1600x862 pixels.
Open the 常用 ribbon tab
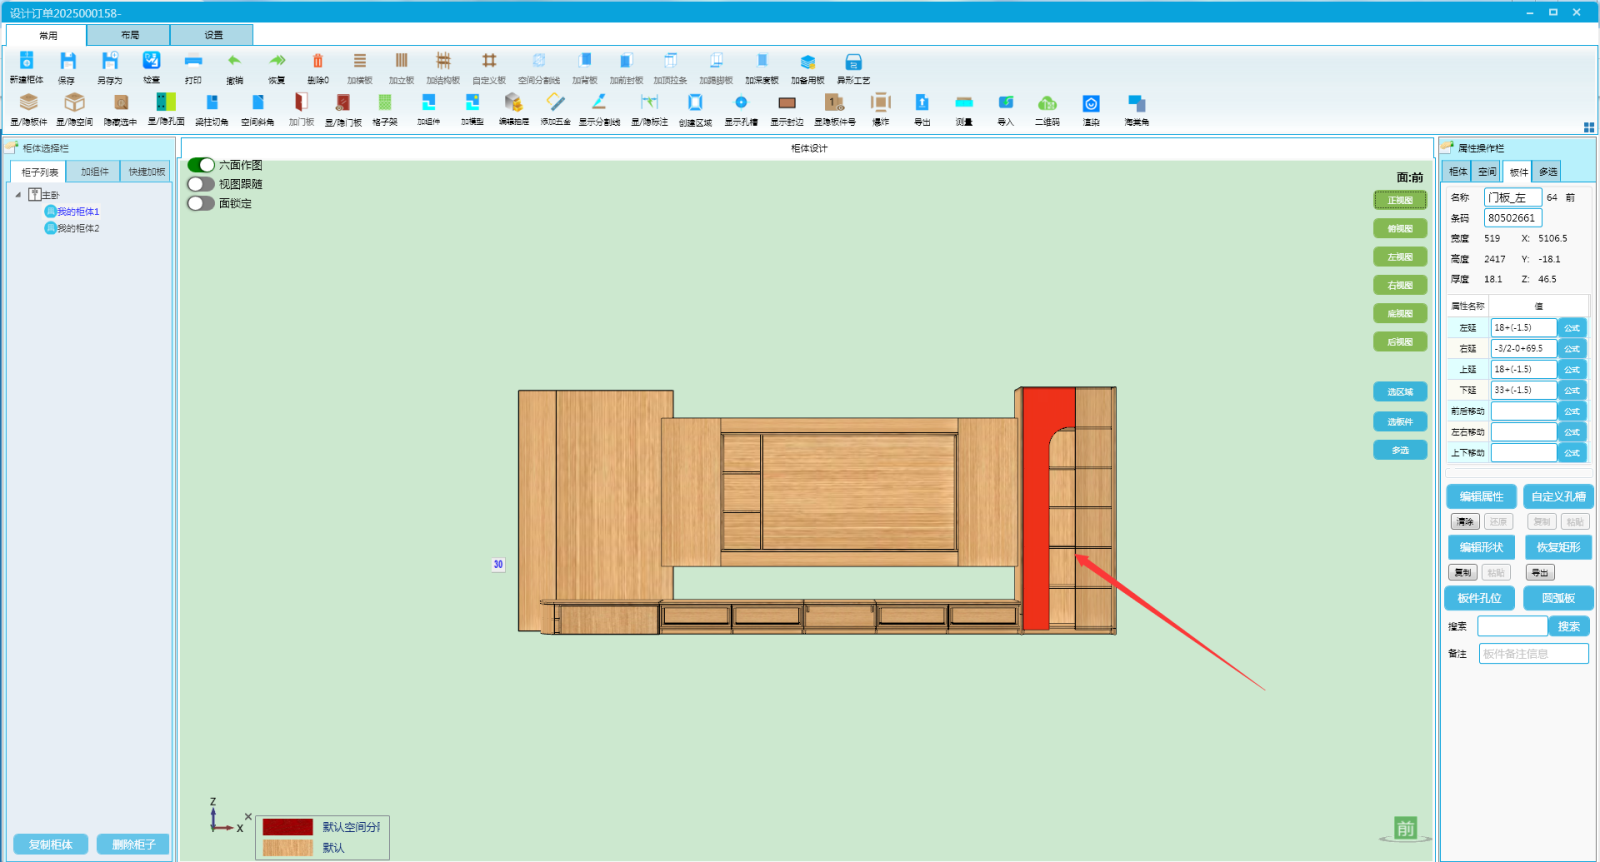click(48, 35)
